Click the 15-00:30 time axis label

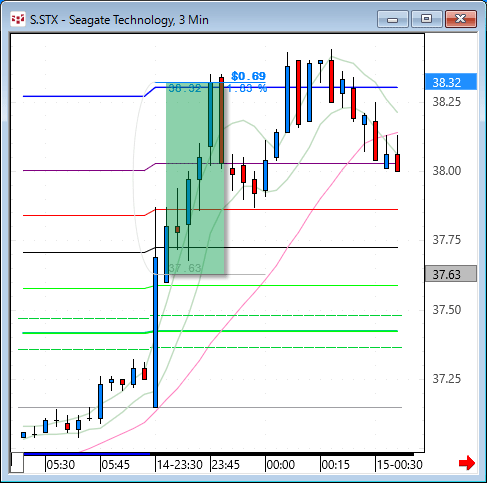[399, 465]
